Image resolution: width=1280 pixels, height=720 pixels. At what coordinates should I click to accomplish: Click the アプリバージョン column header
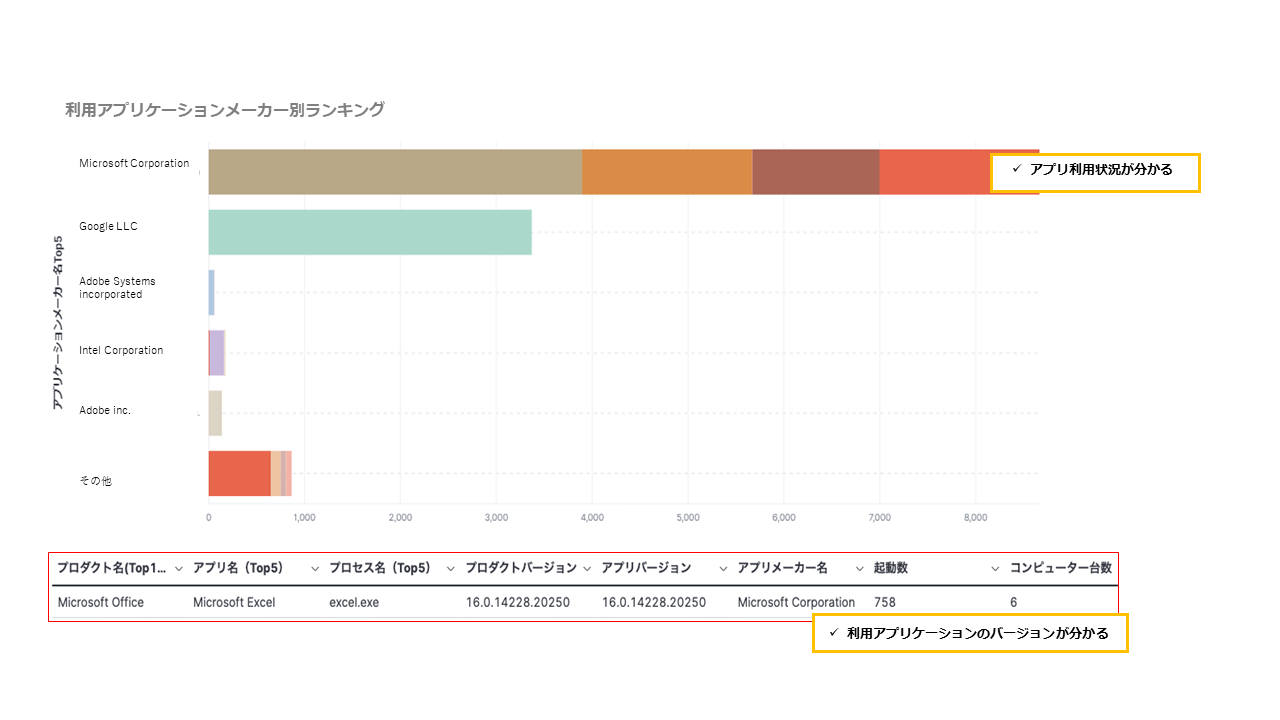click(646, 568)
